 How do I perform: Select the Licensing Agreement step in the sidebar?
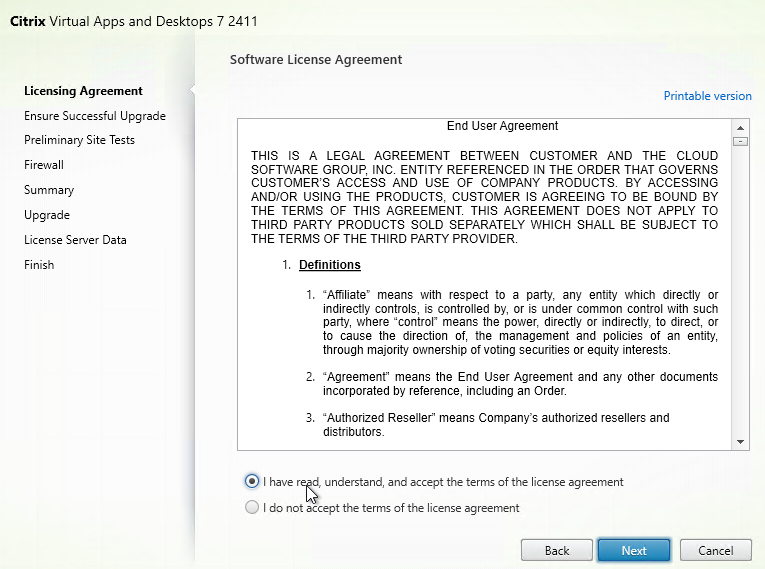83,91
